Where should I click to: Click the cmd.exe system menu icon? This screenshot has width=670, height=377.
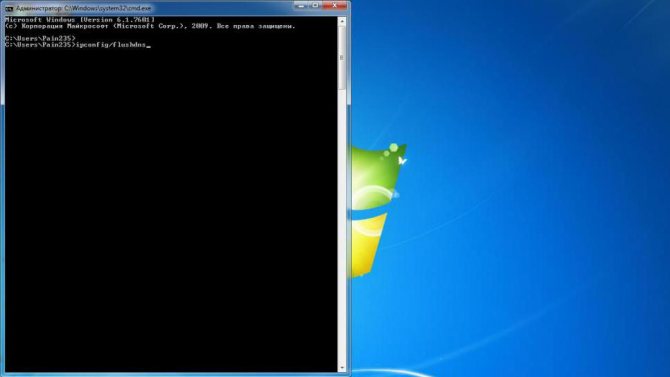click(x=9, y=8)
